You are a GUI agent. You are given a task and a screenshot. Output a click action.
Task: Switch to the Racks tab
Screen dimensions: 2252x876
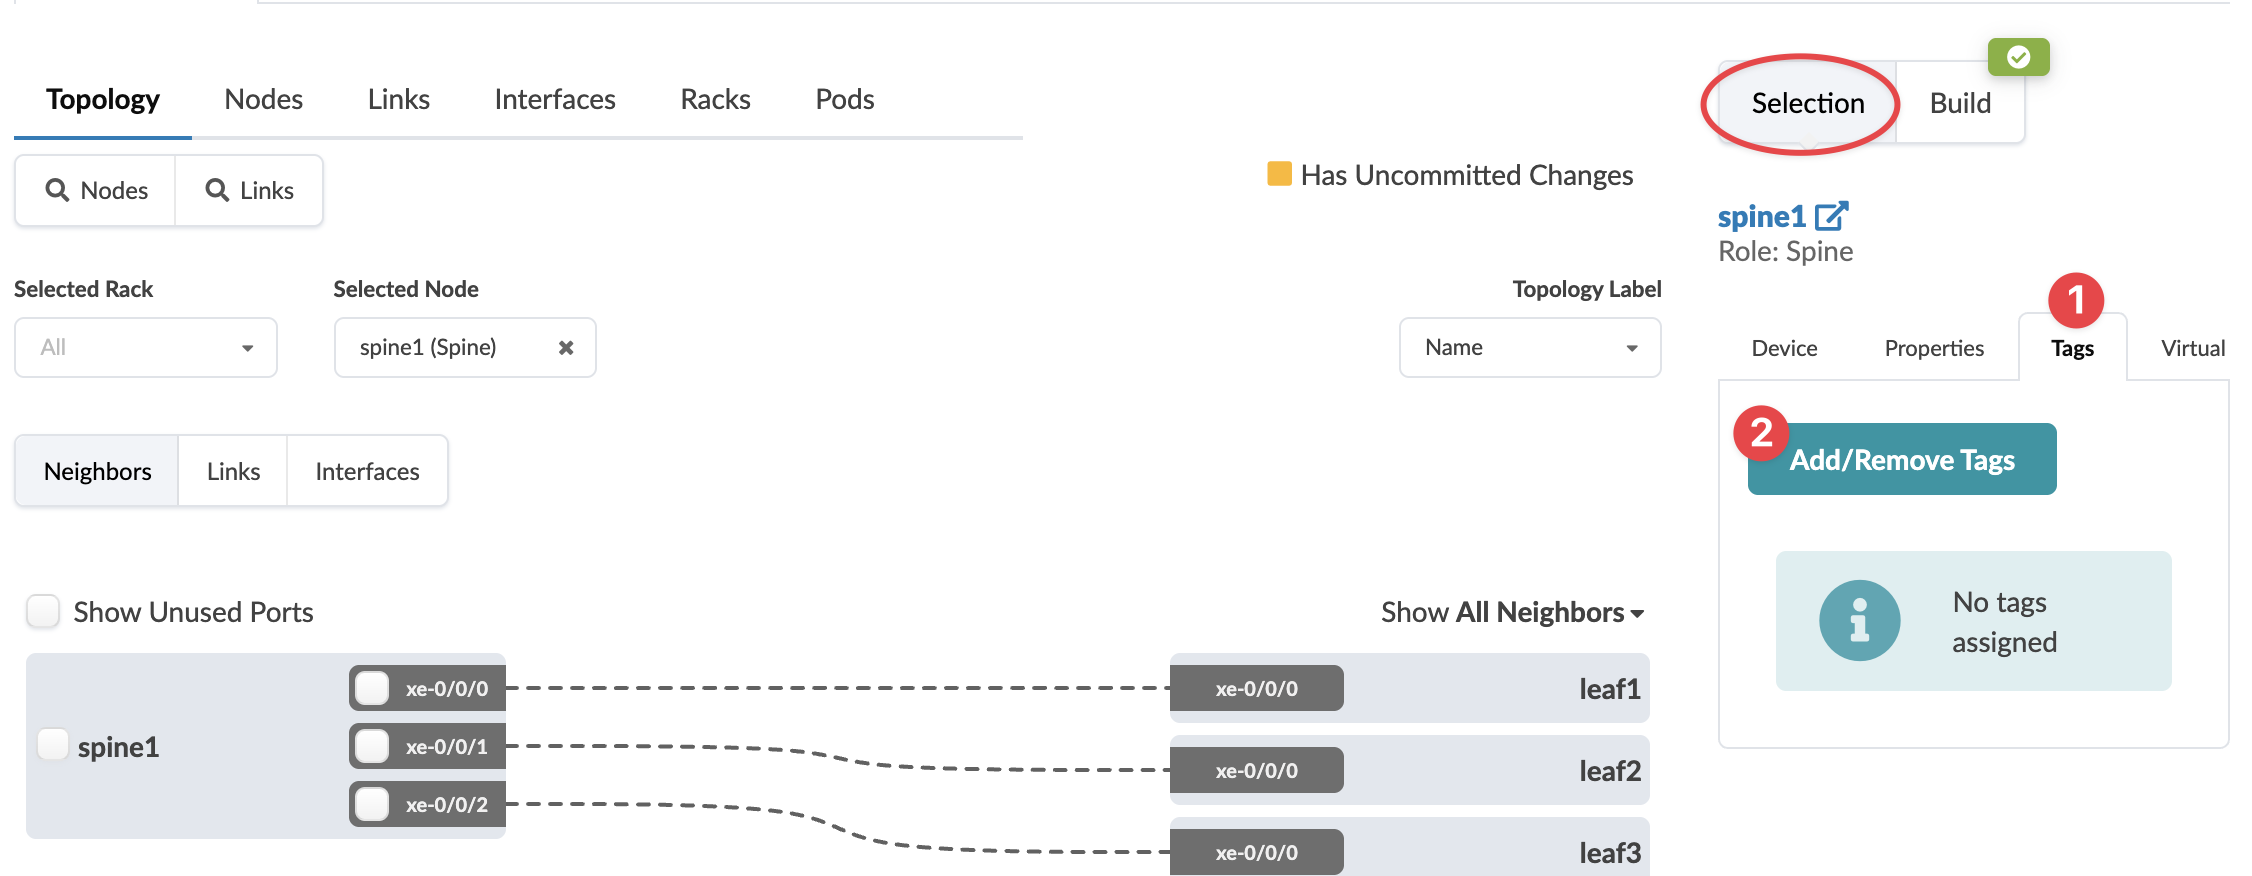[715, 100]
